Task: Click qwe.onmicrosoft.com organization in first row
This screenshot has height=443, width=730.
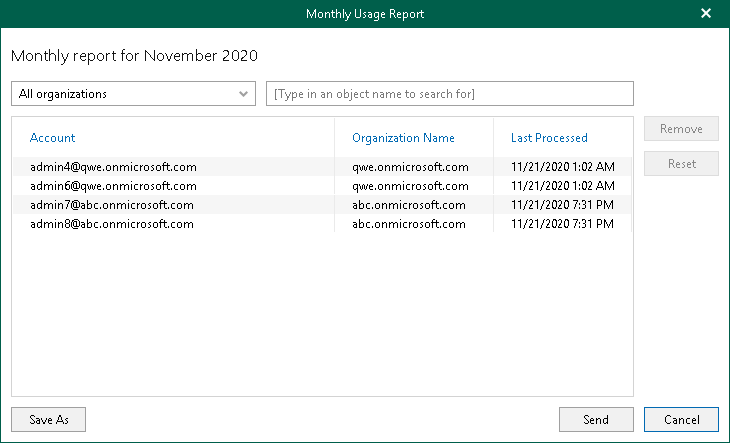Action: (x=410, y=167)
